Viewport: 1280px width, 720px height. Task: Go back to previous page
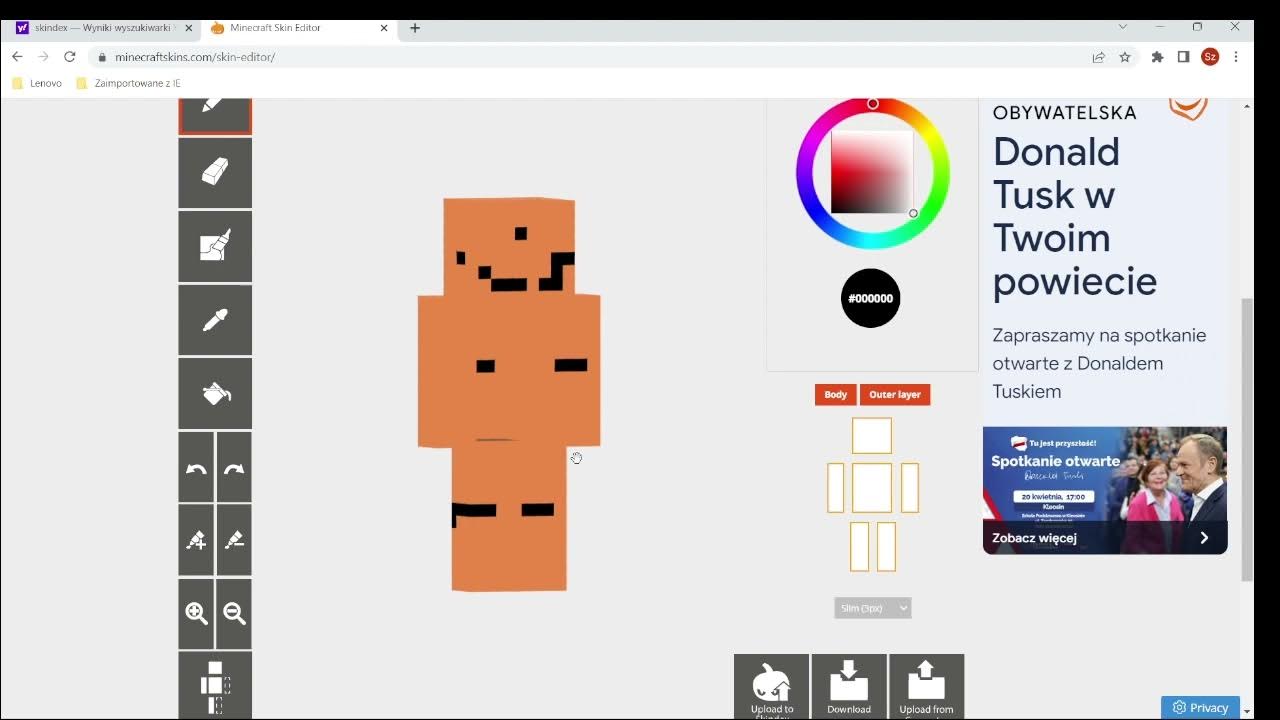pos(17,57)
